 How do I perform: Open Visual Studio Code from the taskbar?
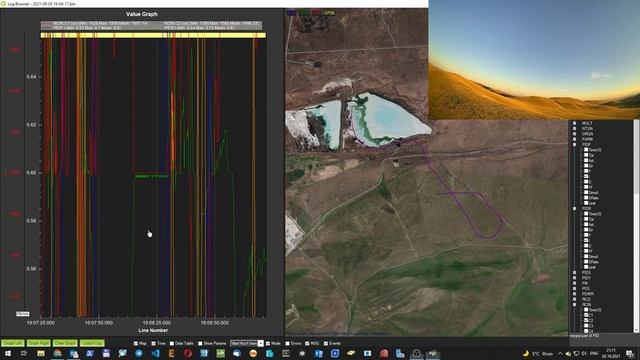155,353
